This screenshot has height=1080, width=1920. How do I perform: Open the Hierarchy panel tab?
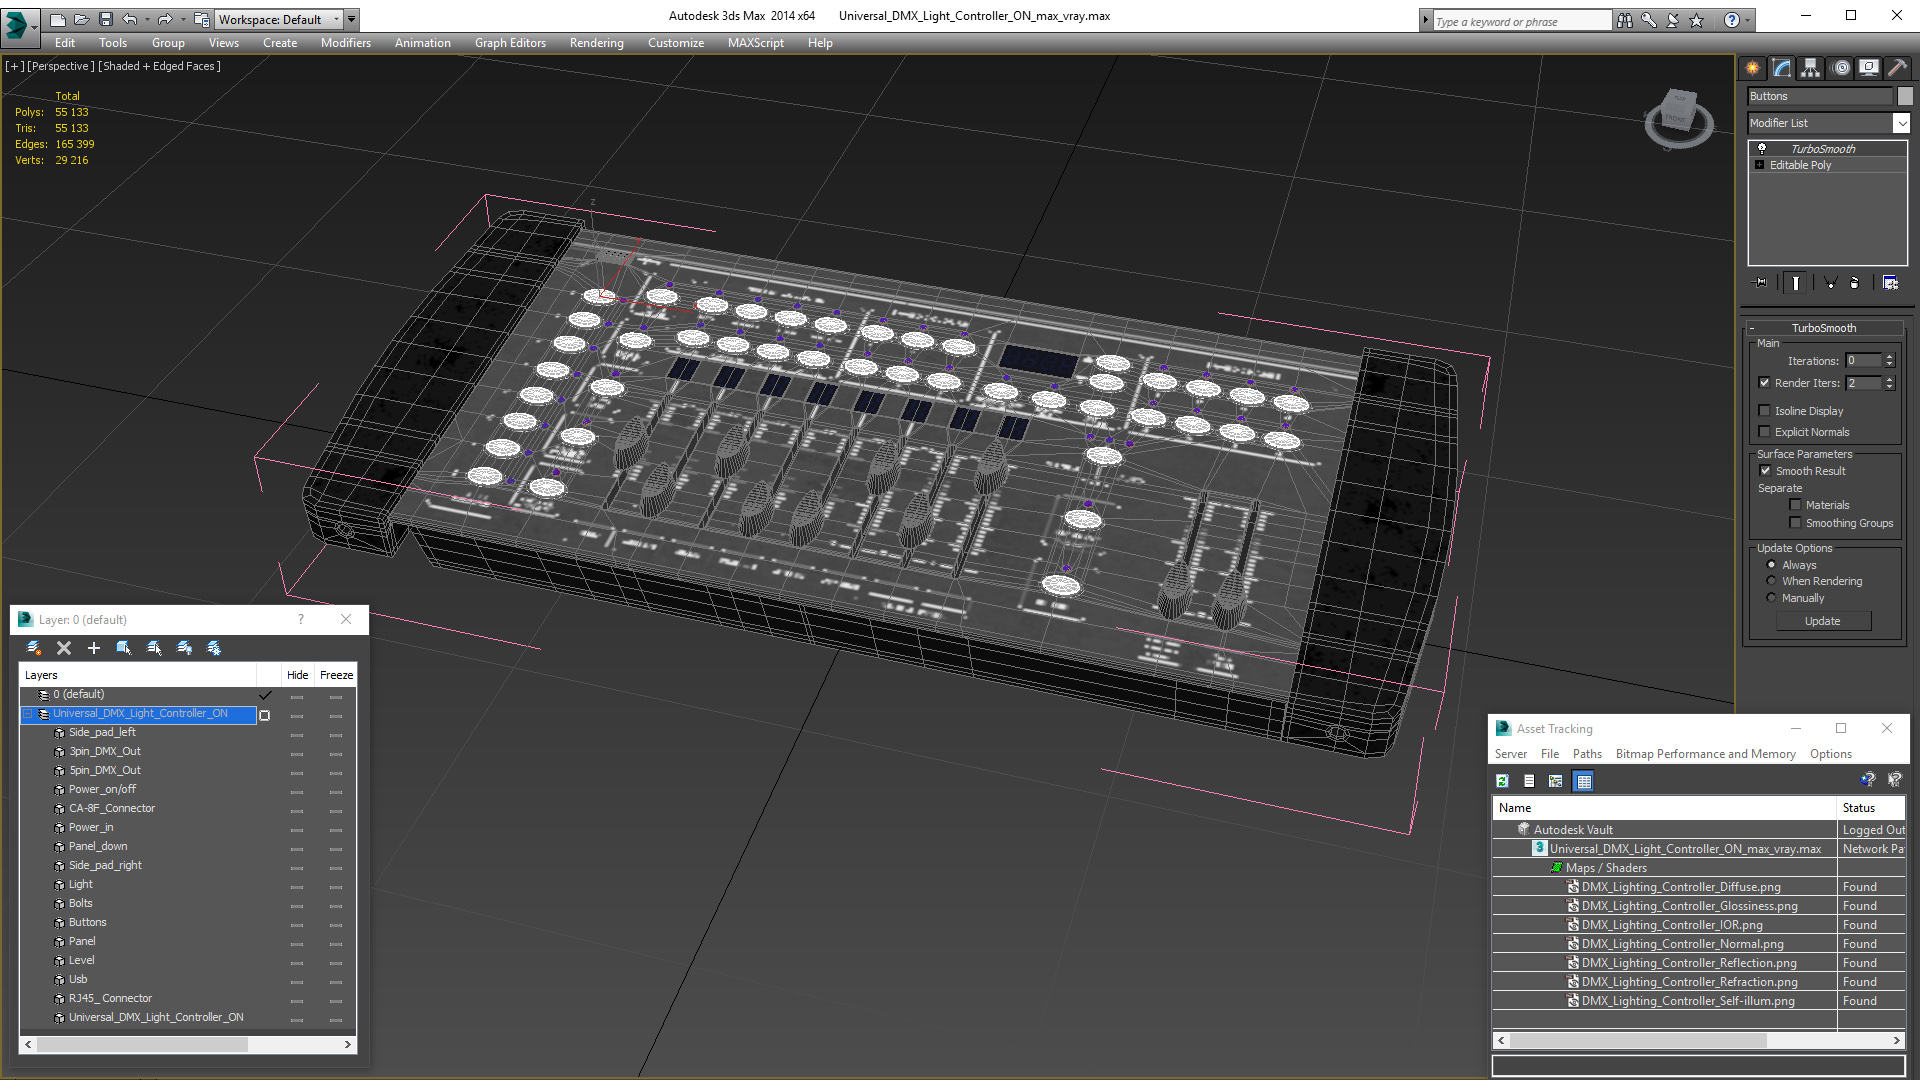coord(1811,68)
